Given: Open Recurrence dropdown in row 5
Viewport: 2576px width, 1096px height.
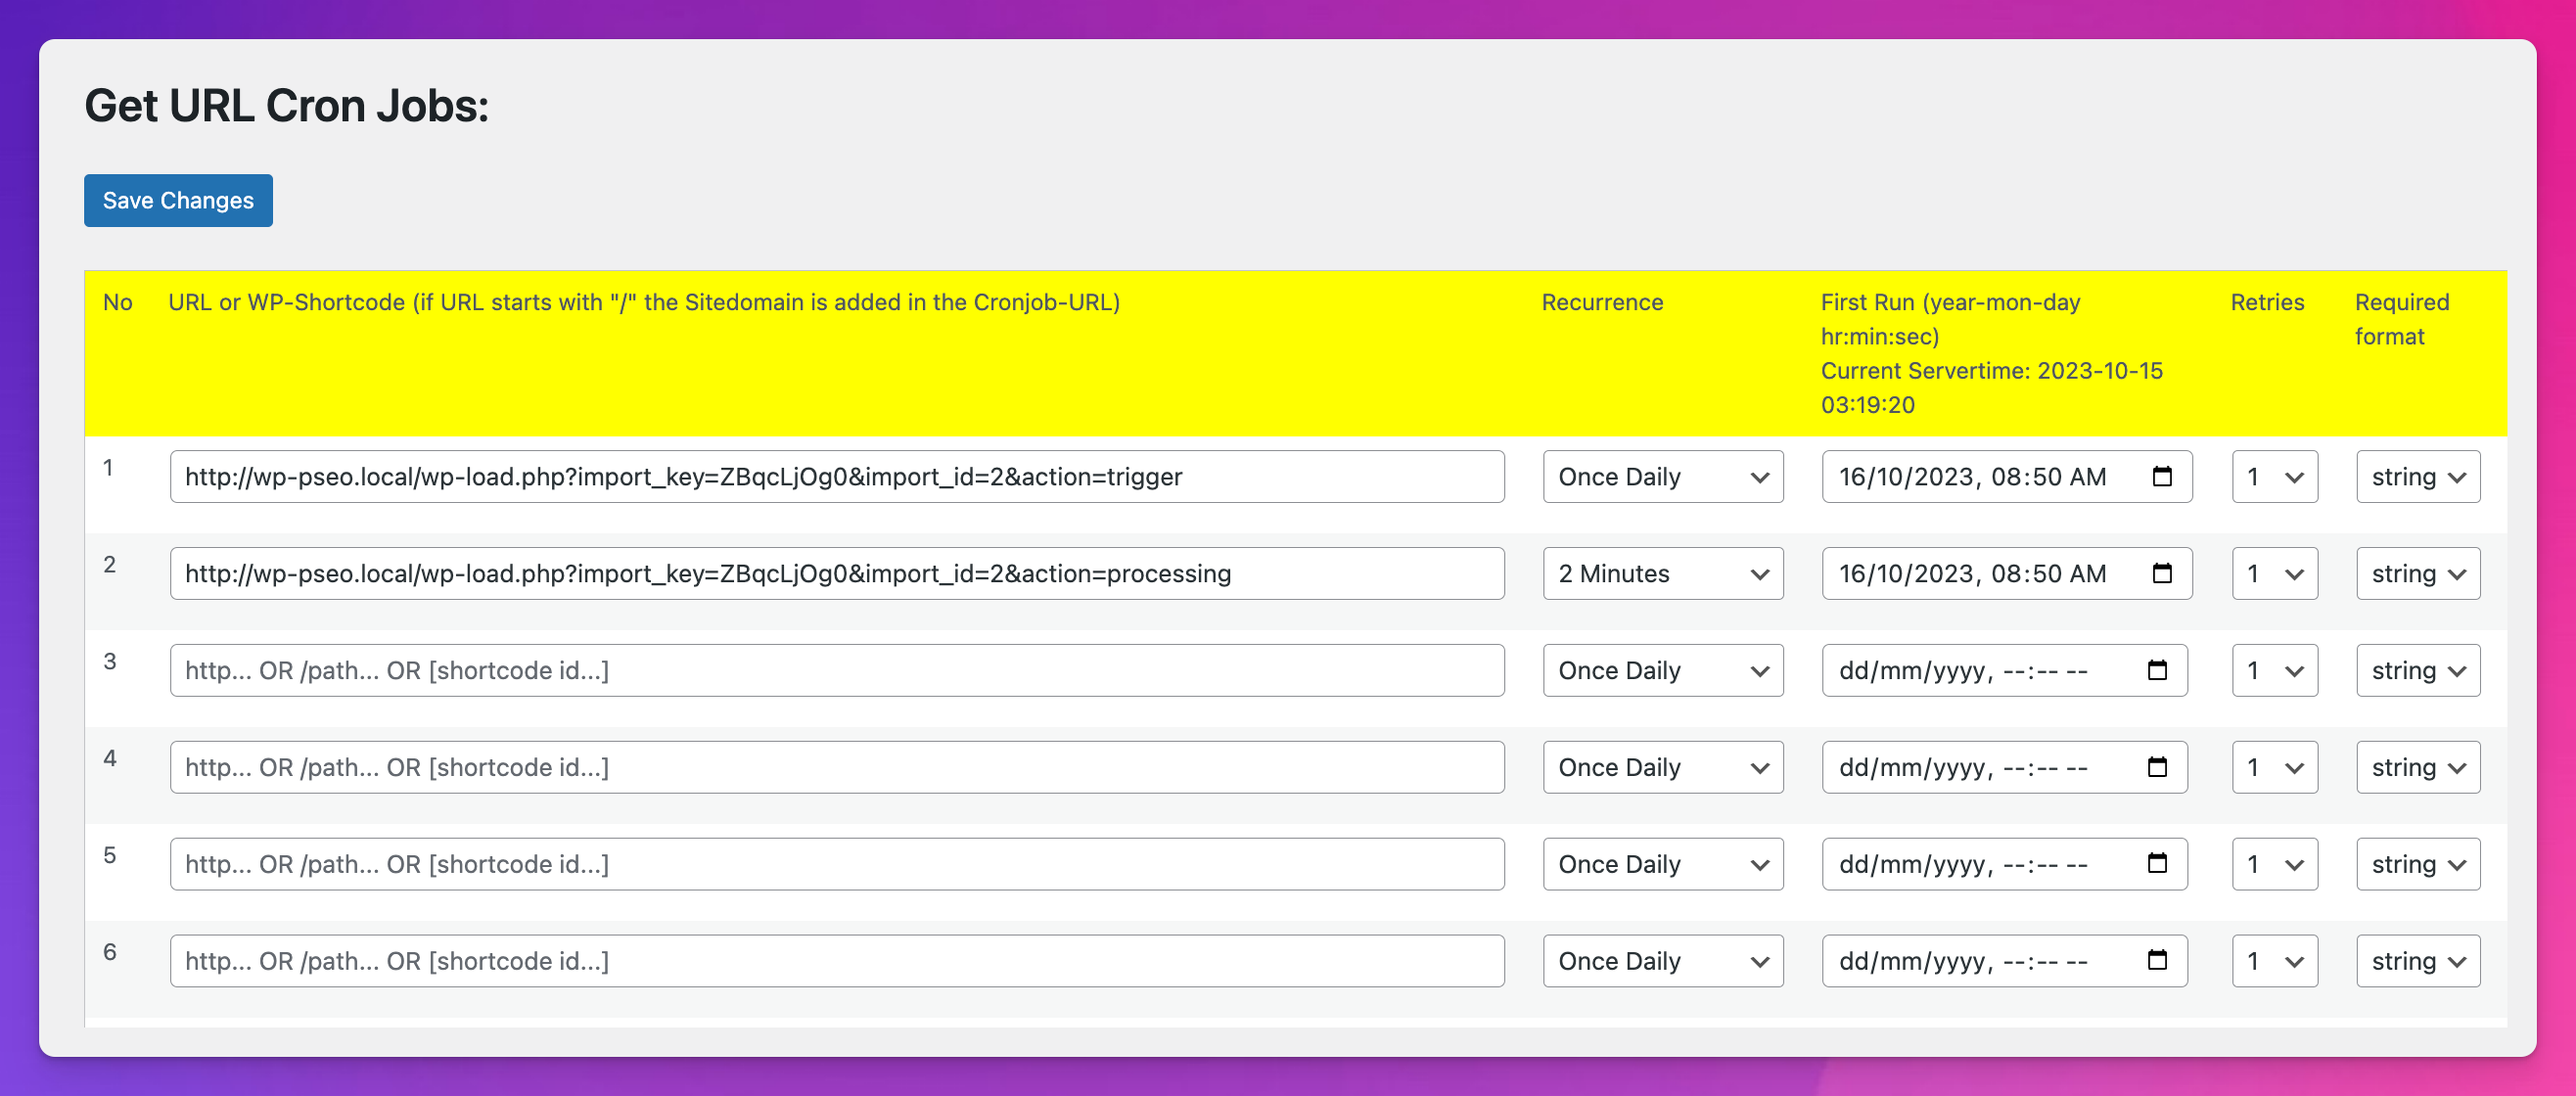Looking at the screenshot, I should pyautogui.click(x=1663, y=864).
